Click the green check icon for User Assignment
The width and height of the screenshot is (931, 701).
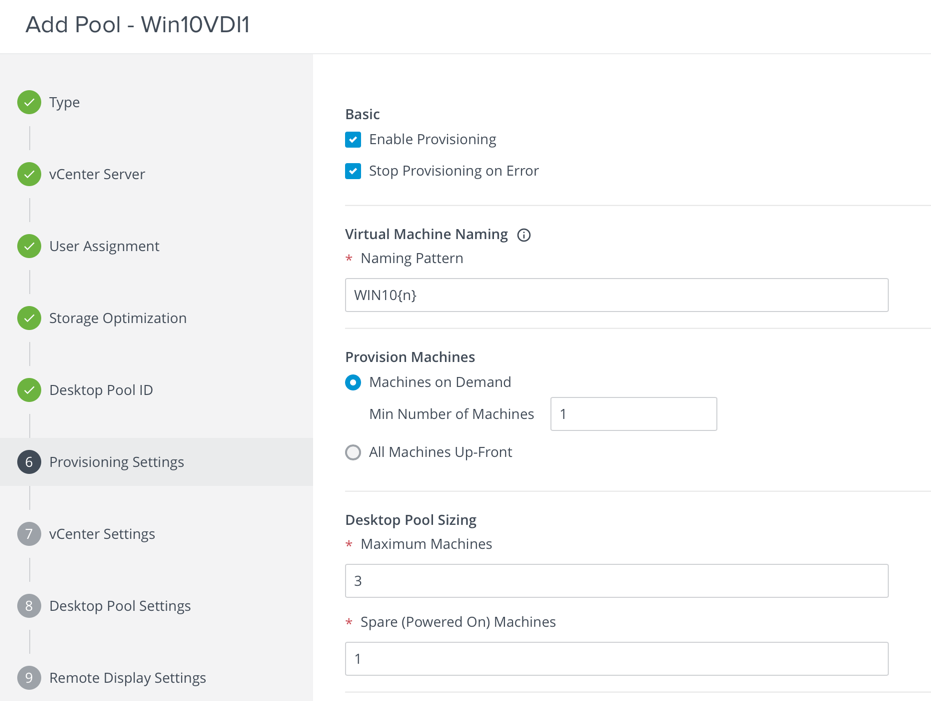tap(29, 246)
